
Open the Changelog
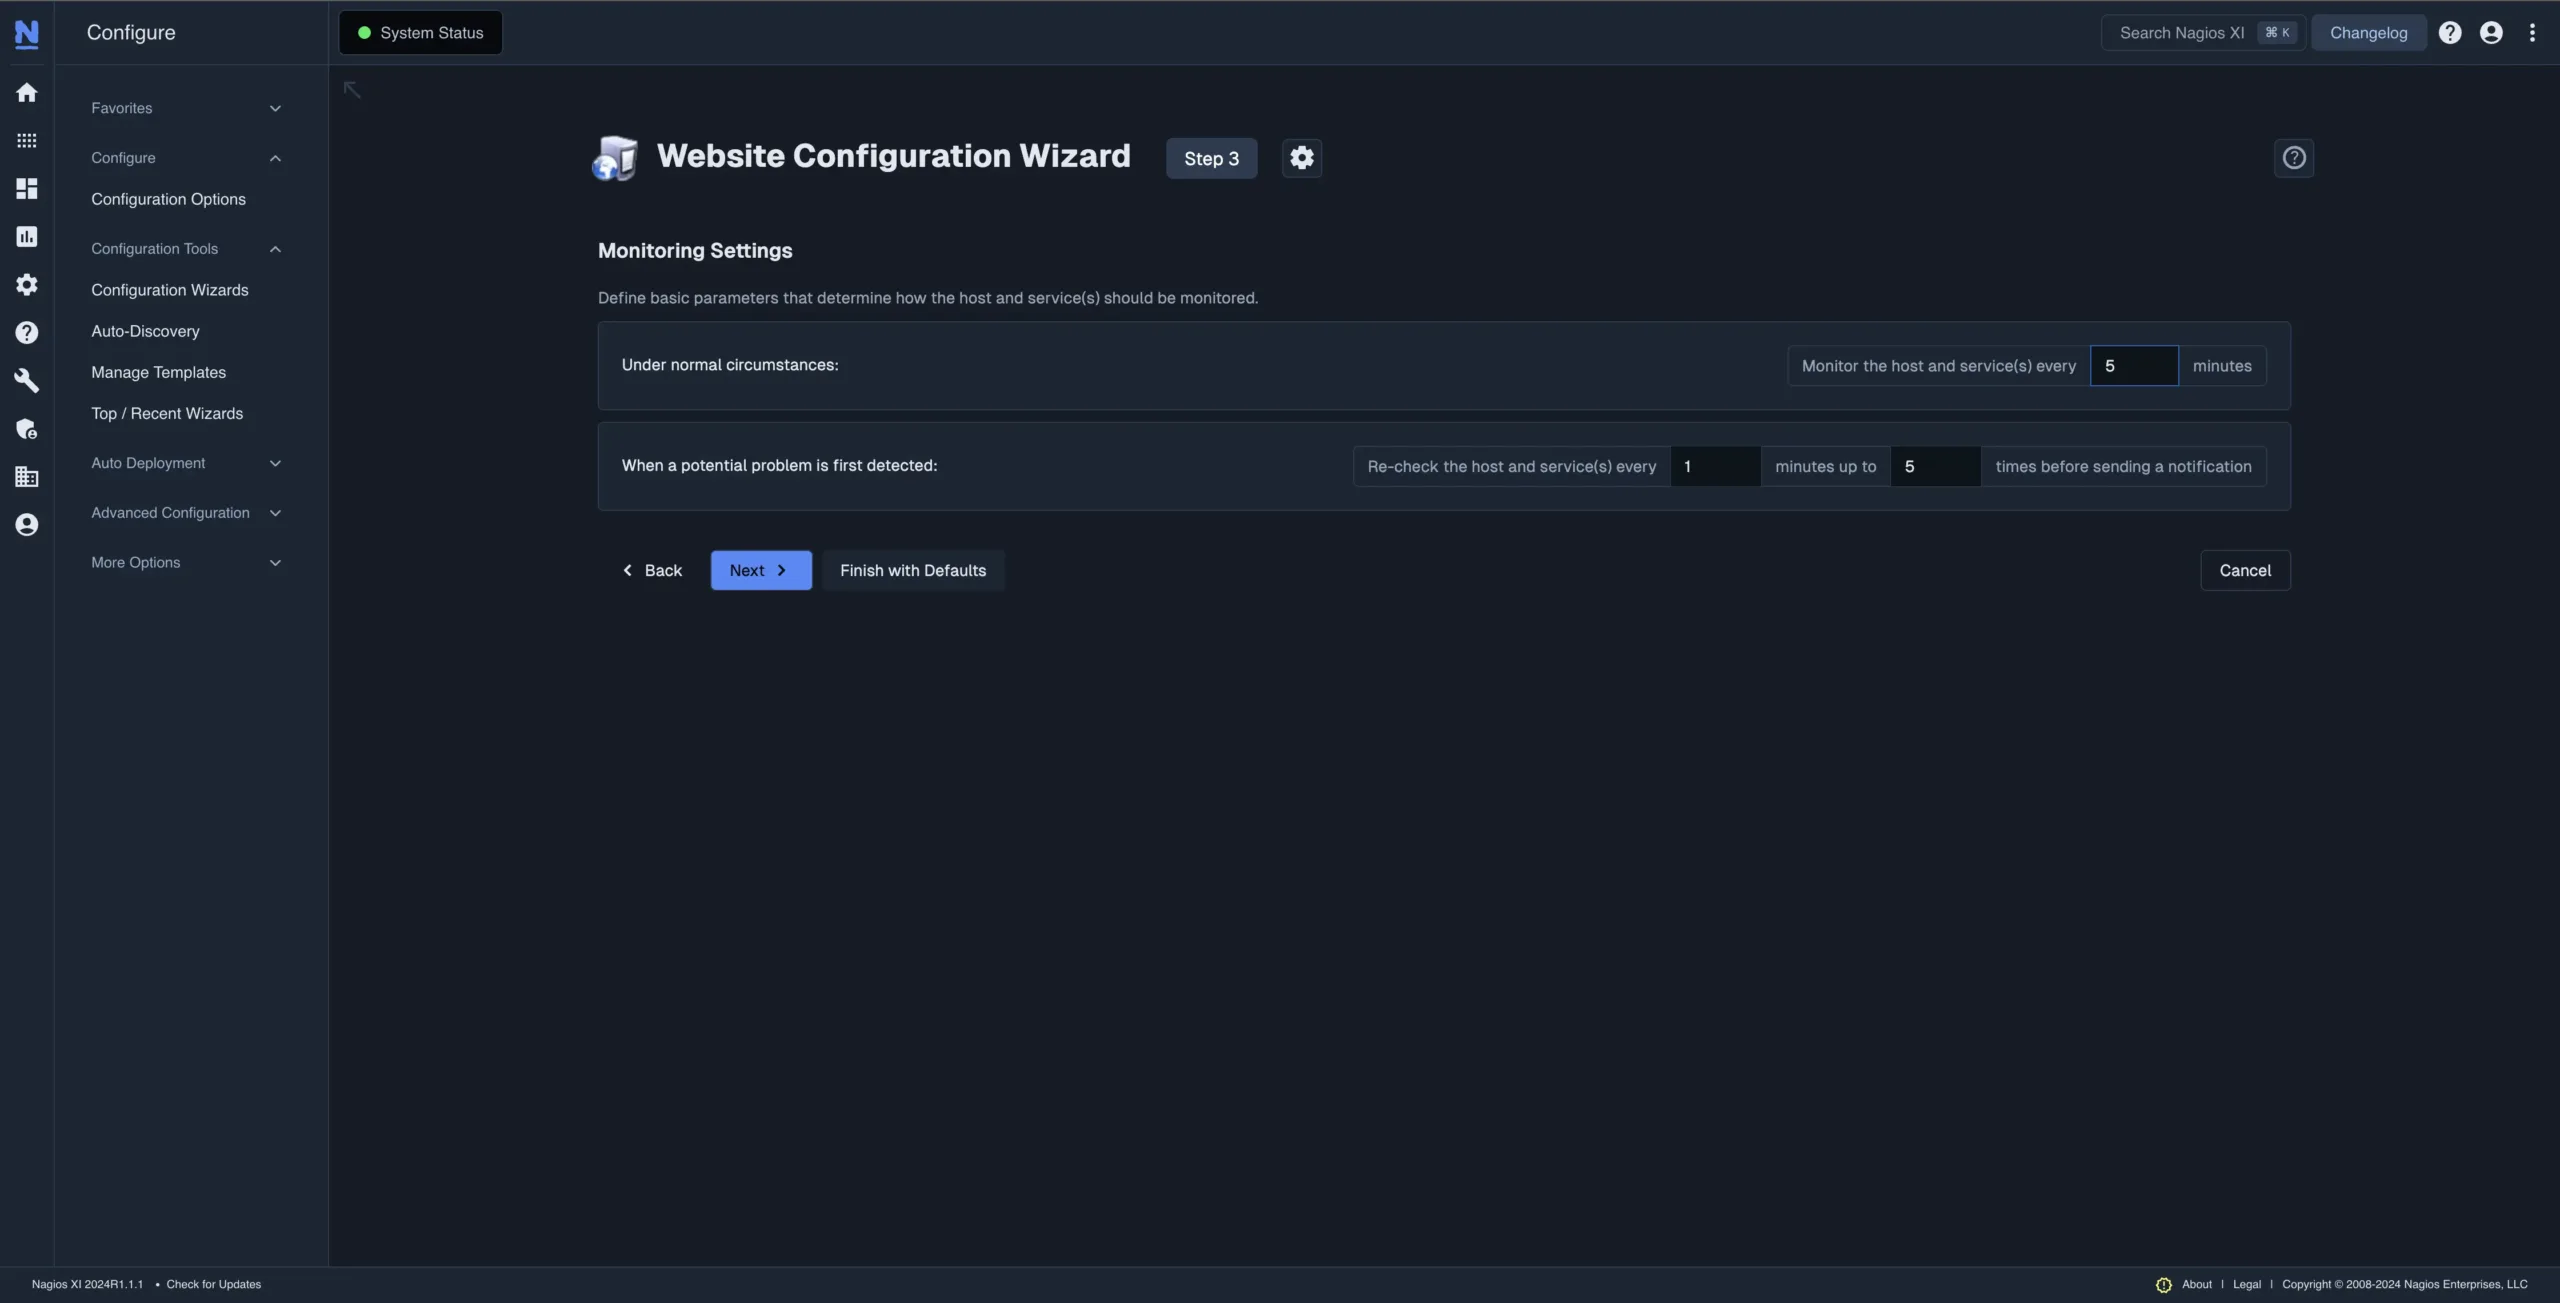coord(2369,32)
